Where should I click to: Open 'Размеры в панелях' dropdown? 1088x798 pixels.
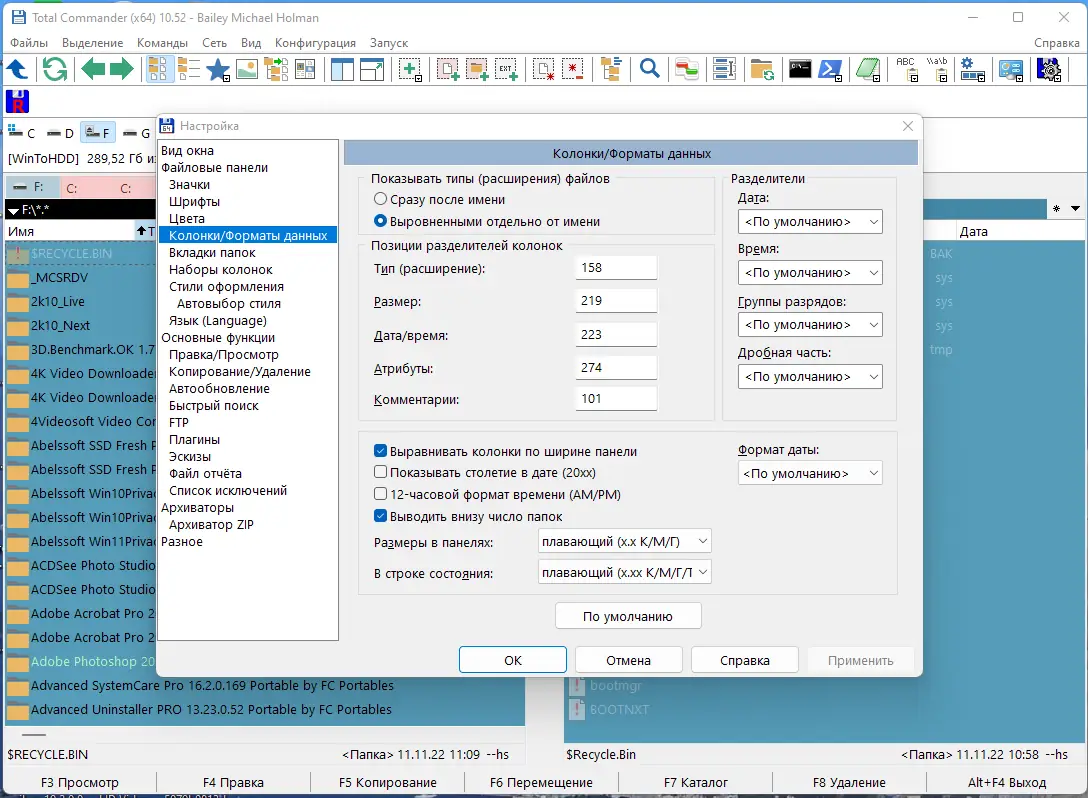pos(624,541)
